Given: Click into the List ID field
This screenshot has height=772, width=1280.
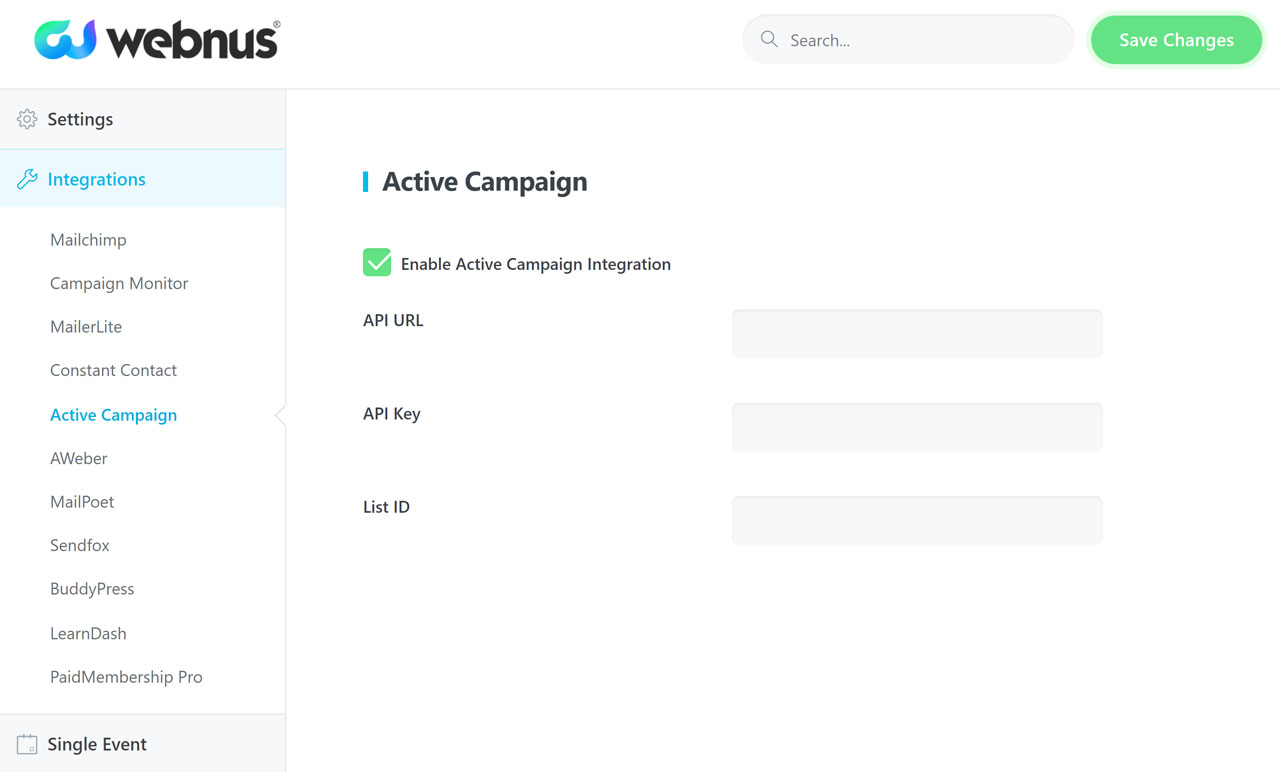Looking at the screenshot, I should point(917,520).
